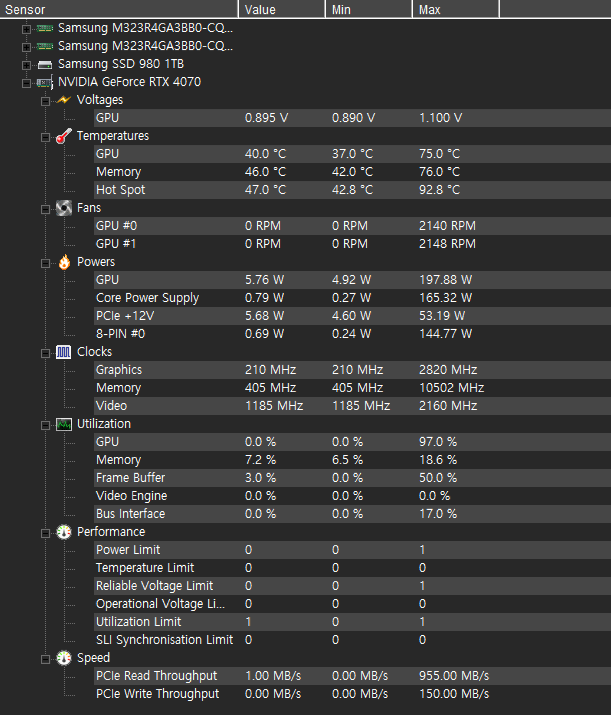Collapse the NVIDIA GeForce RTX 4070 node
Screen dimensions: 611x715
click(26, 83)
